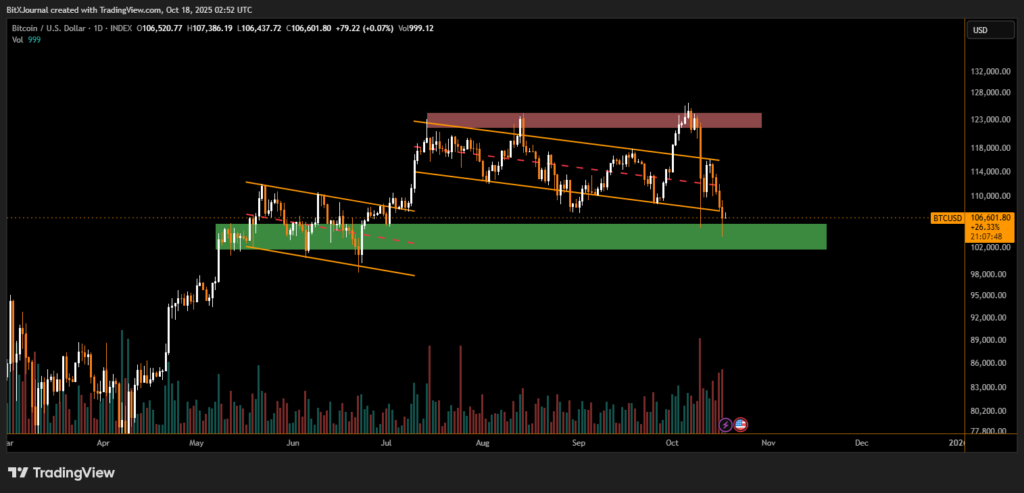Viewport: 1024px width, 493px height.
Task: Click the Apr label on time axis
Action: (x=103, y=441)
